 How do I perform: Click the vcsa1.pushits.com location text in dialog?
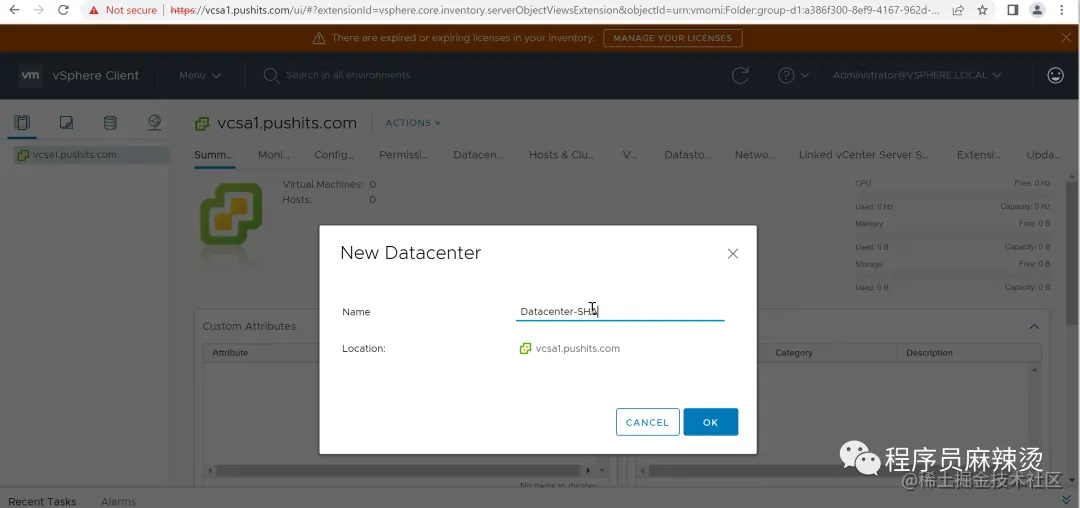click(x=578, y=348)
